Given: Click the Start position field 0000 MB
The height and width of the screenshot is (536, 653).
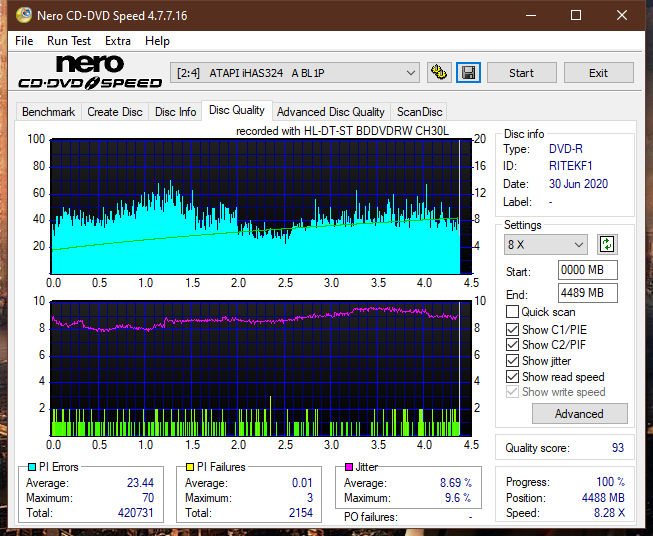Looking at the screenshot, I should (x=588, y=270).
